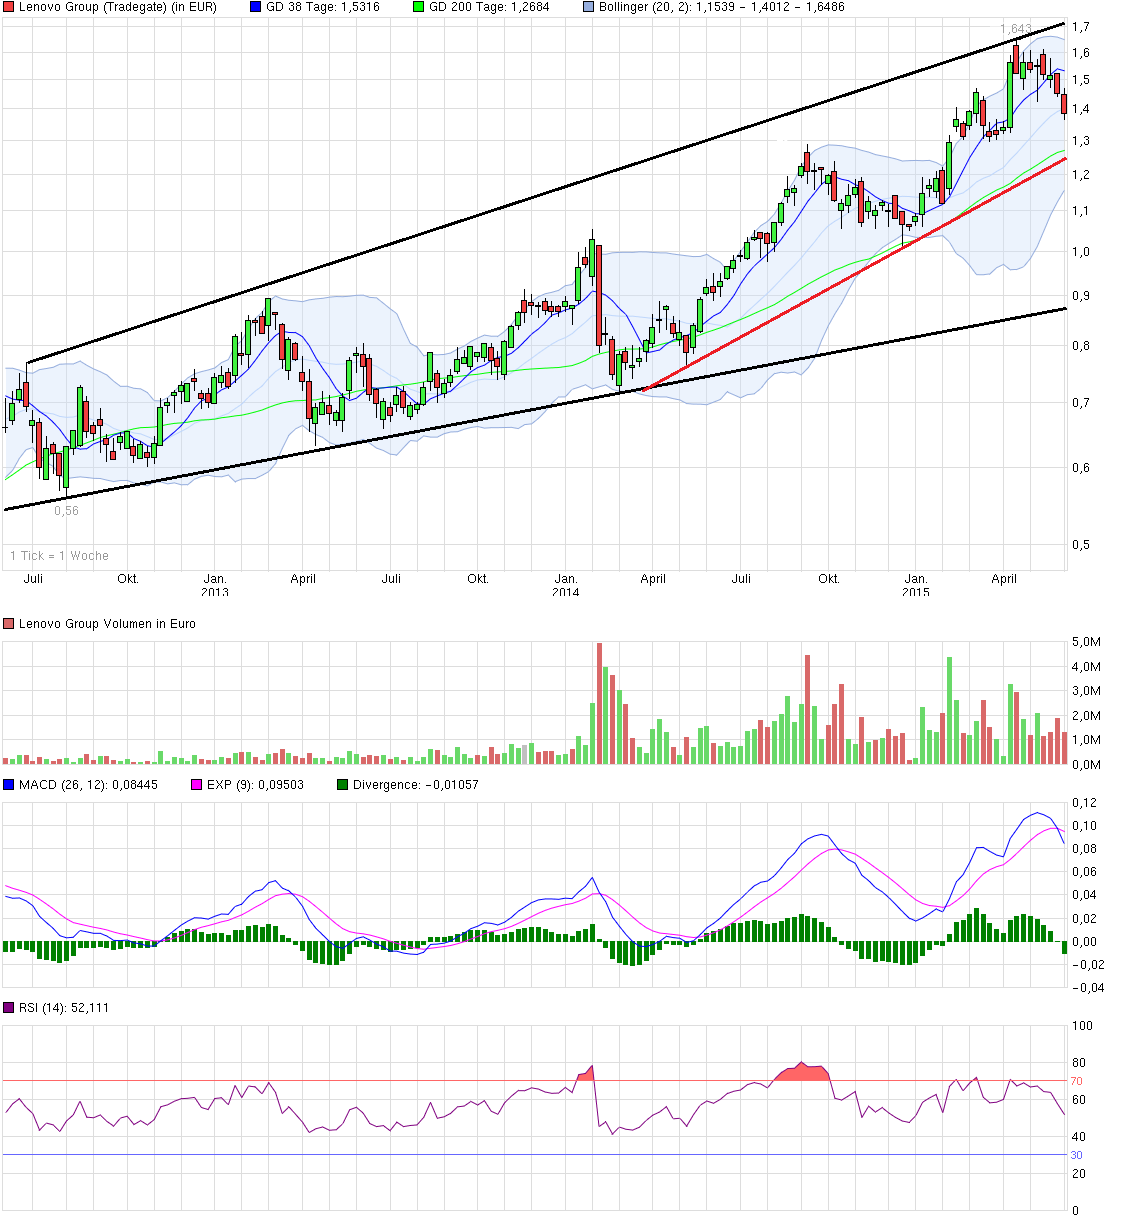1125x1225 pixels.
Task: Click 'Divergence: -0,01057' label
Action: [416, 785]
